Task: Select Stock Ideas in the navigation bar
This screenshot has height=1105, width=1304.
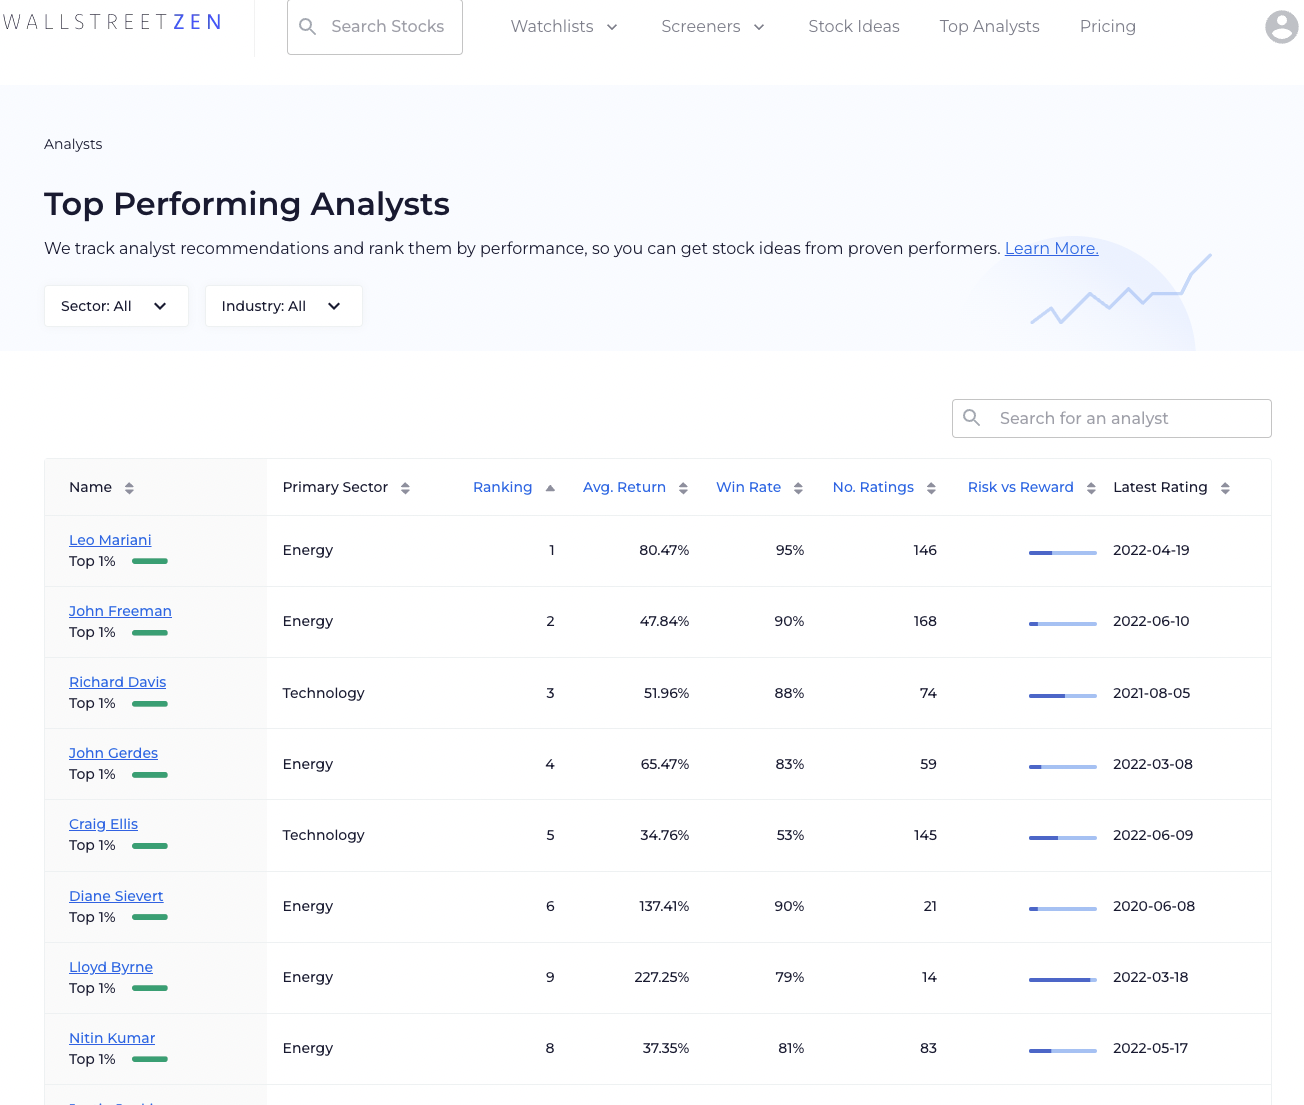Action: [x=853, y=27]
